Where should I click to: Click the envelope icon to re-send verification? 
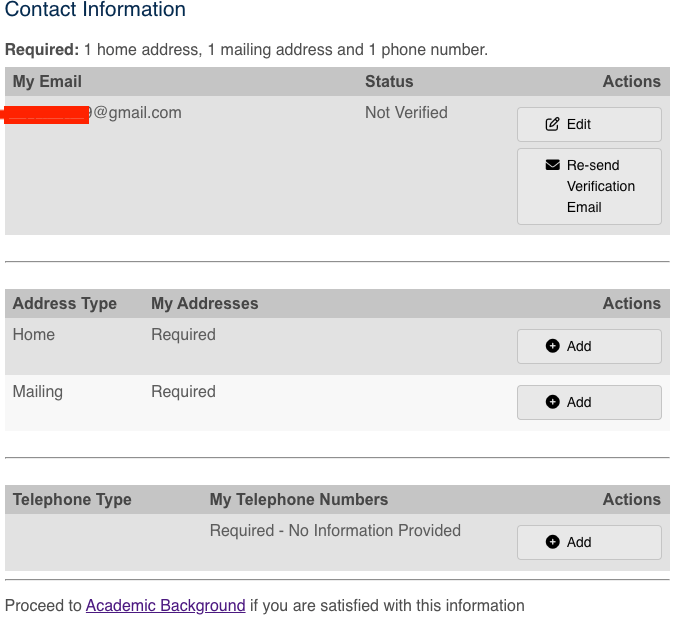click(552, 165)
